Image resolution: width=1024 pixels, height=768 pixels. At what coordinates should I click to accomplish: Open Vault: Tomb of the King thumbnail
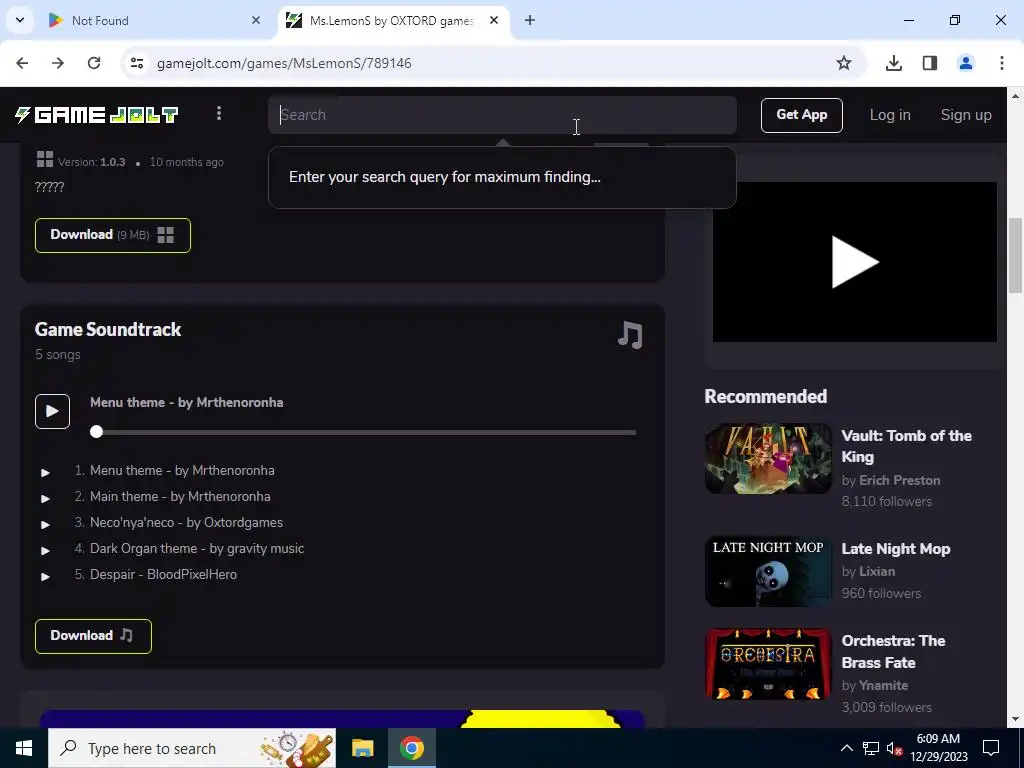pos(768,458)
